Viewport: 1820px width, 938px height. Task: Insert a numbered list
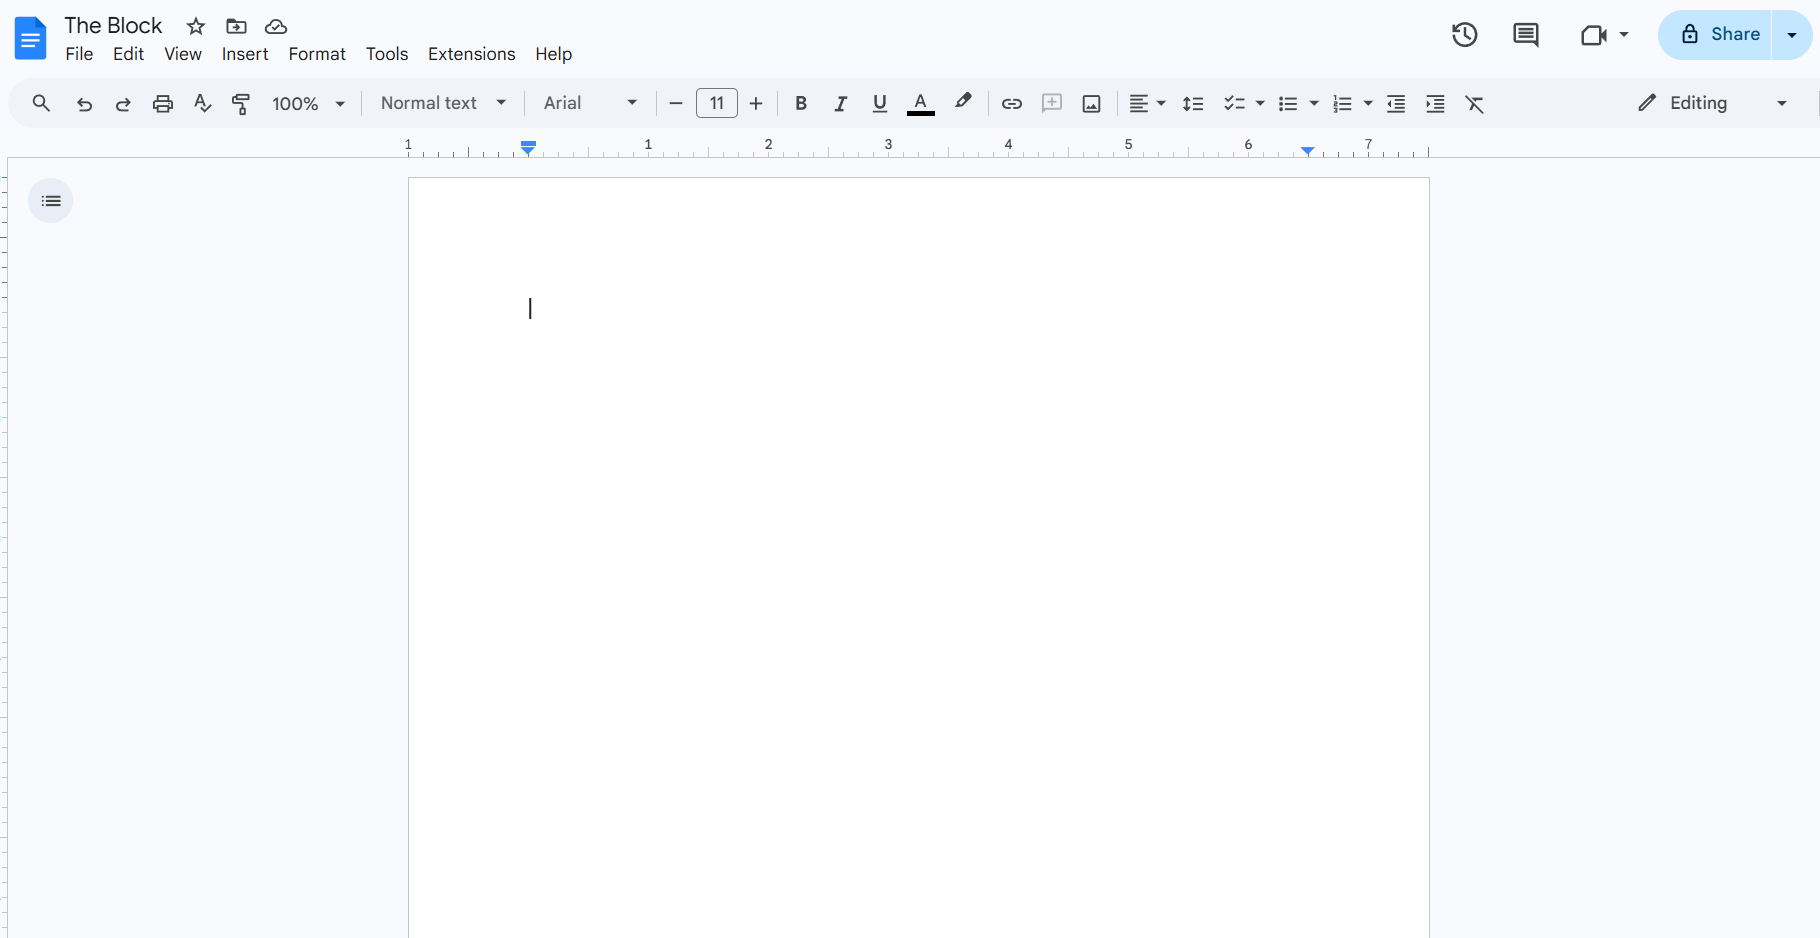pos(1342,104)
